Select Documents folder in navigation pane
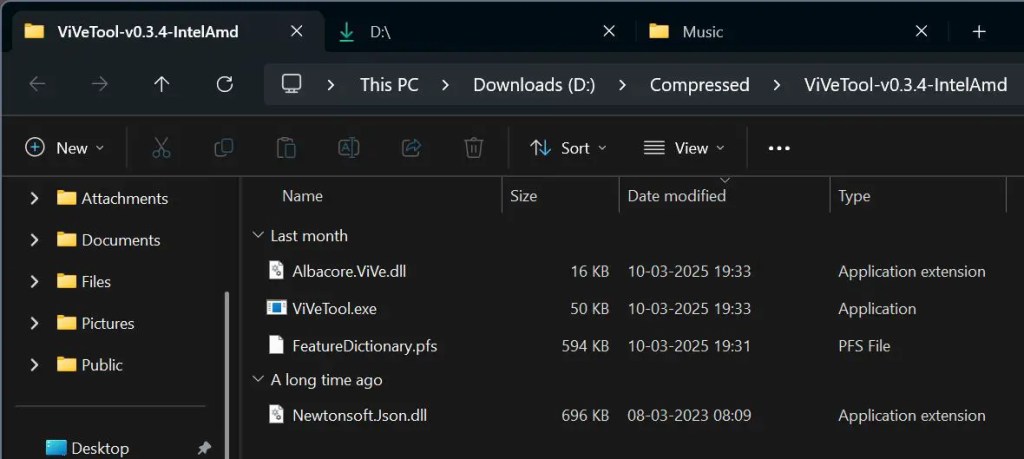The width and height of the screenshot is (1024, 459). (121, 240)
